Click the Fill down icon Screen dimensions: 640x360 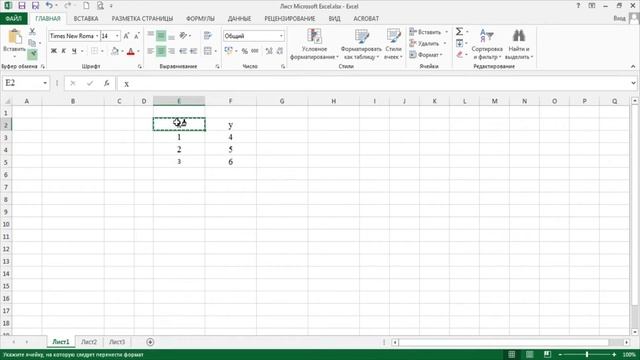(x=460, y=43)
